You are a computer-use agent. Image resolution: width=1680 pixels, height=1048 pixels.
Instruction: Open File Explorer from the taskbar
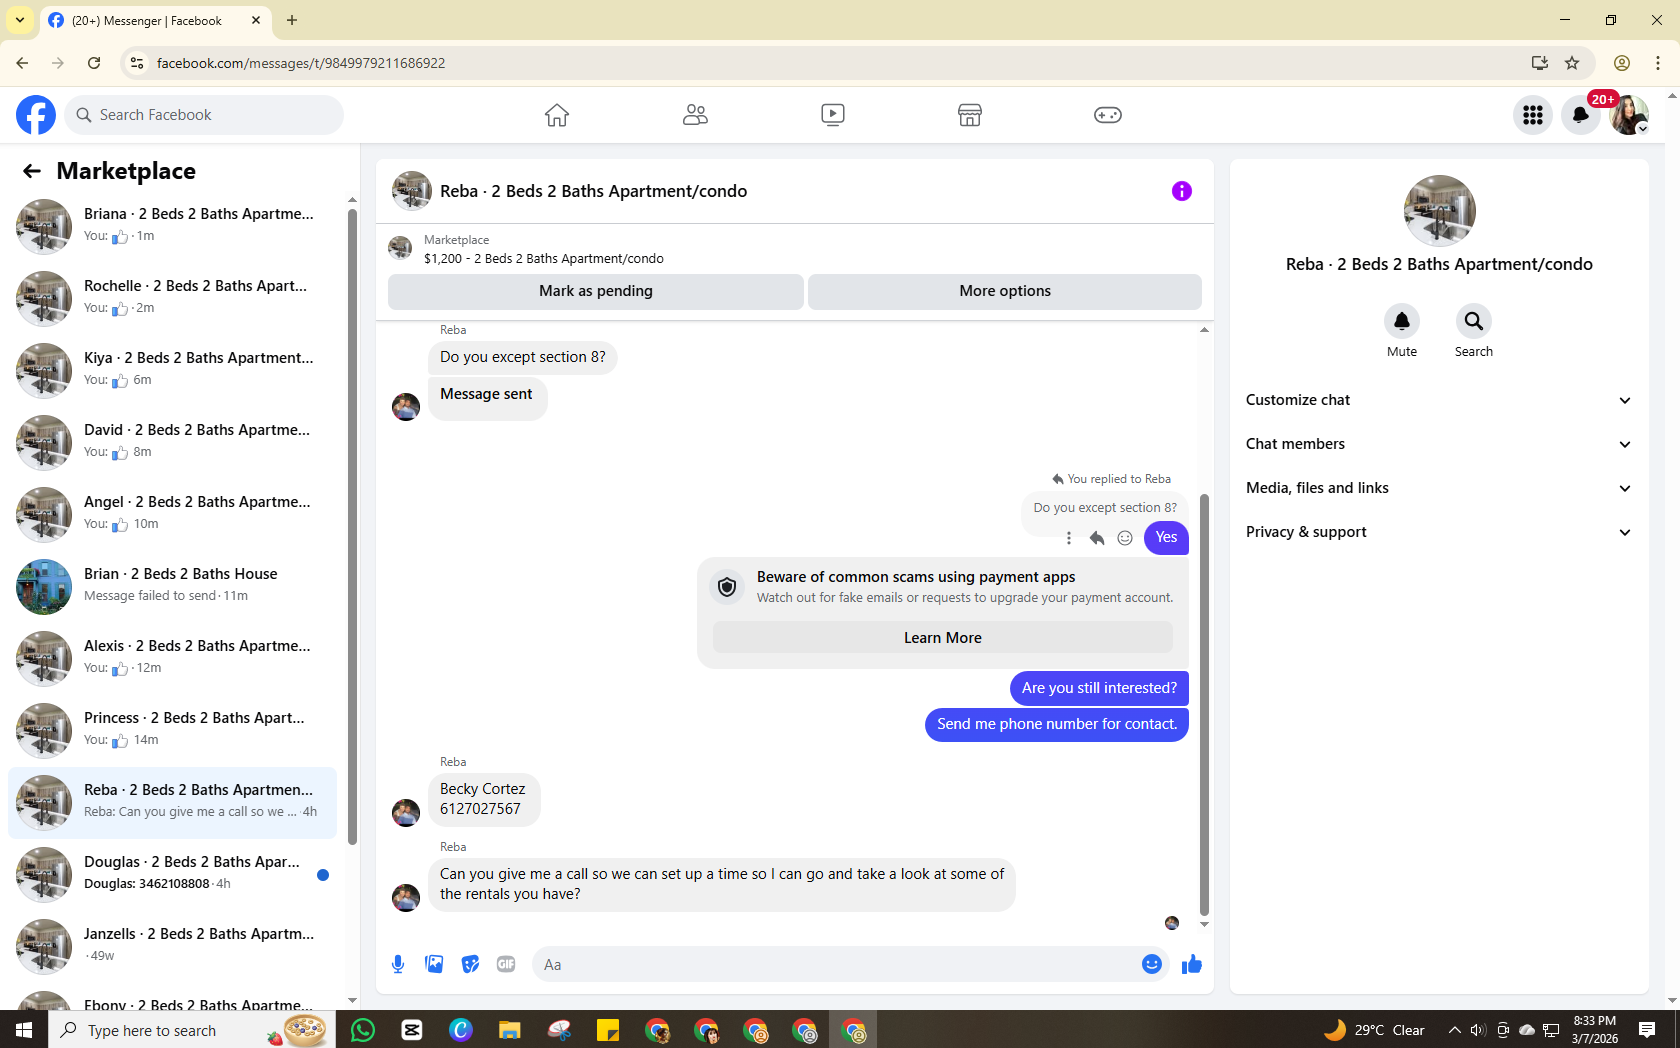click(x=510, y=1030)
